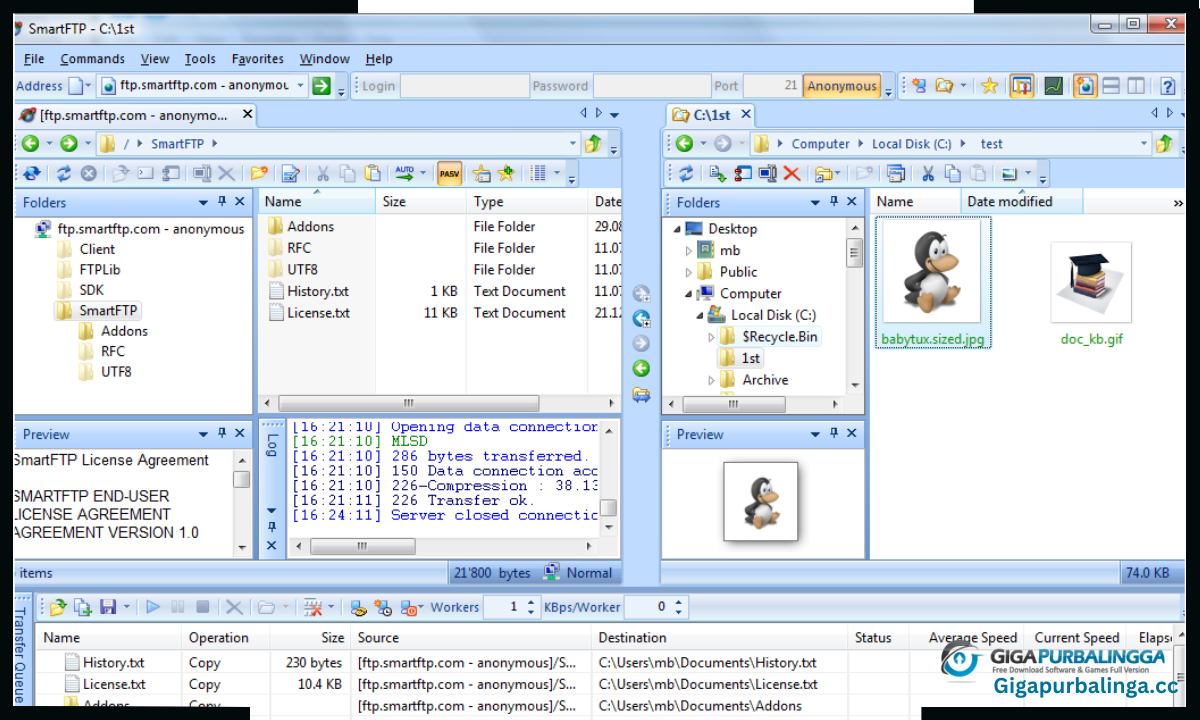
Task: Switch to the C:\1st tab
Action: point(709,115)
